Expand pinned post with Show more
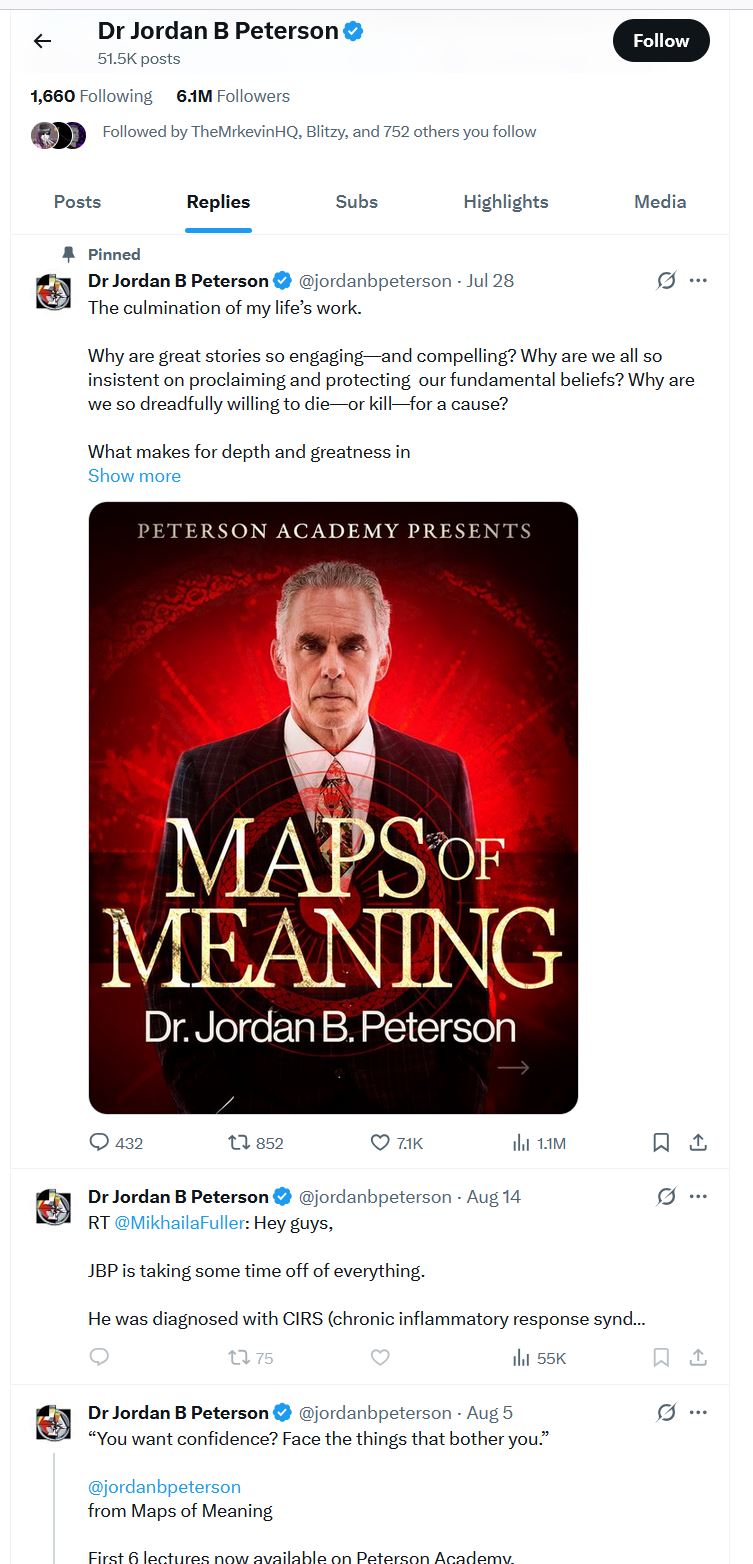Image resolution: width=753 pixels, height=1564 pixels. (x=134, y=476)
